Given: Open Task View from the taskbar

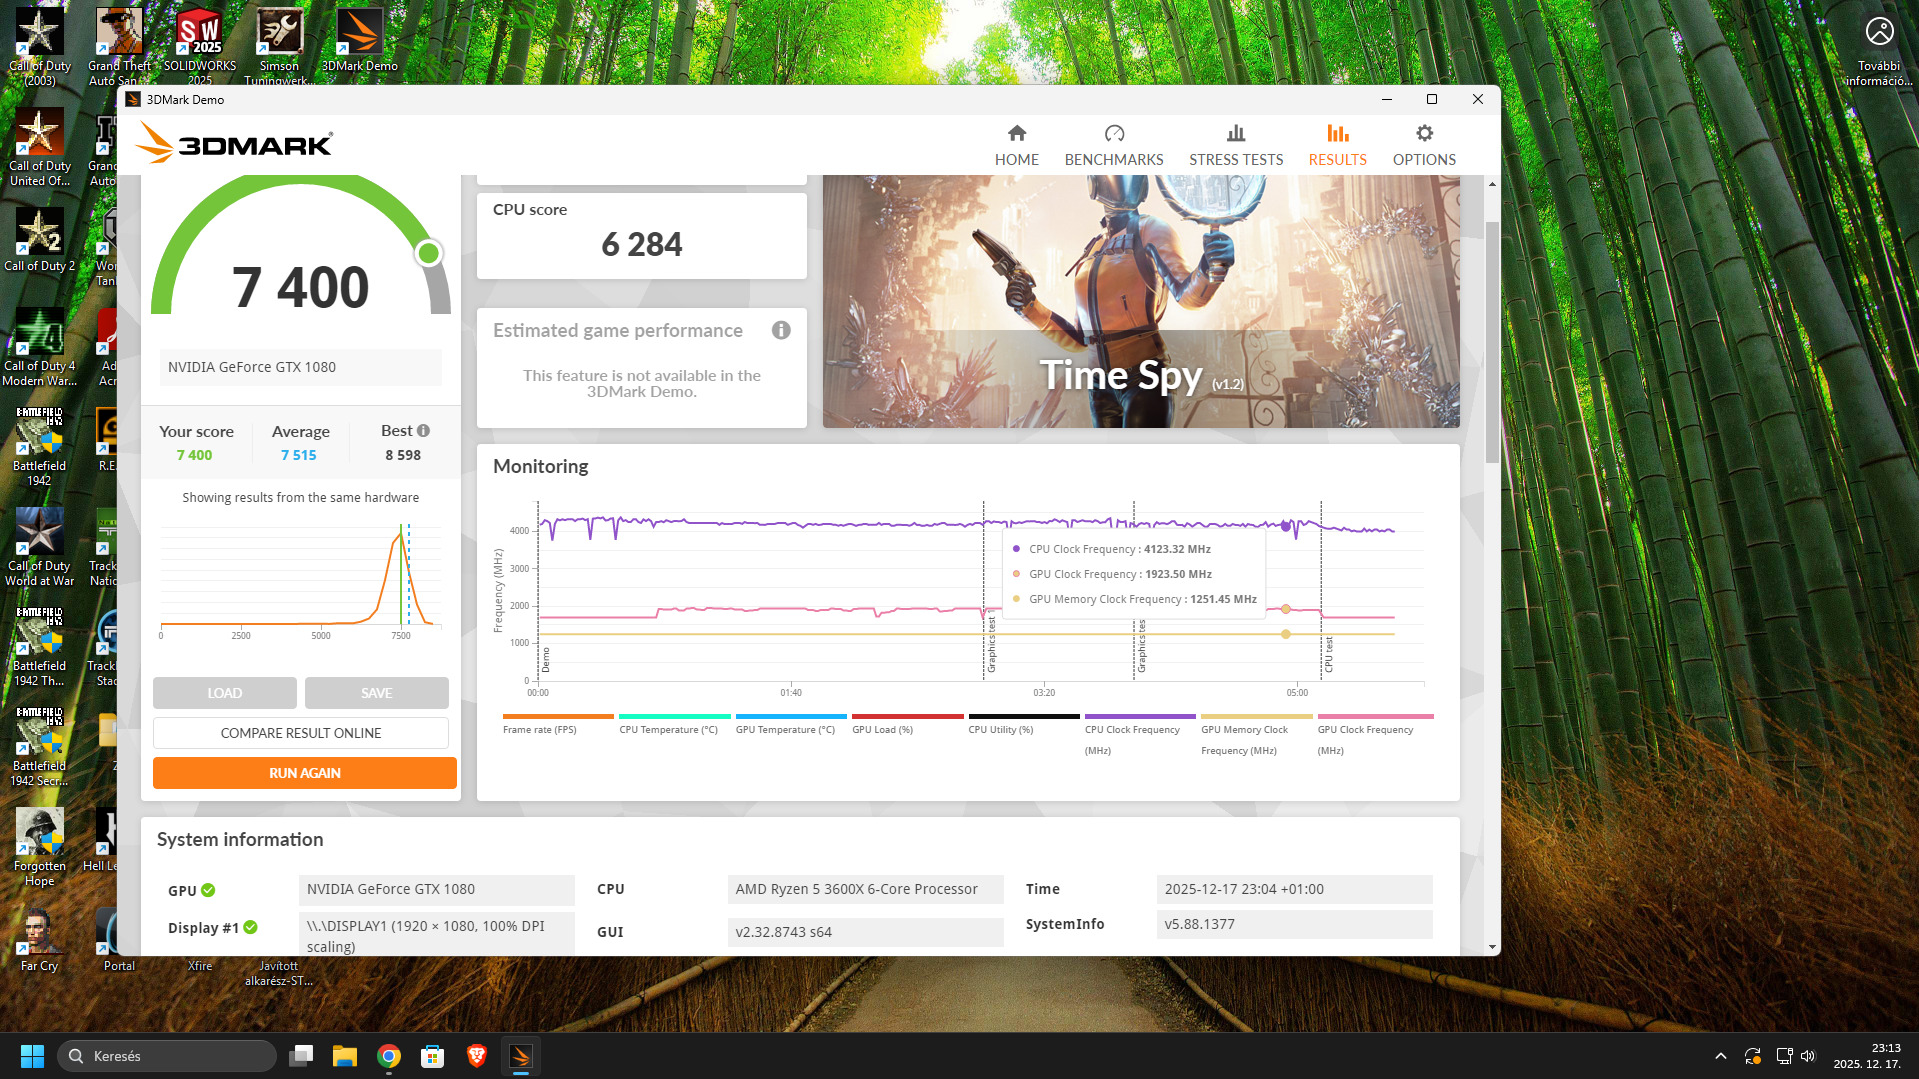Looking at the screenshot, I should pos(301,1056).
